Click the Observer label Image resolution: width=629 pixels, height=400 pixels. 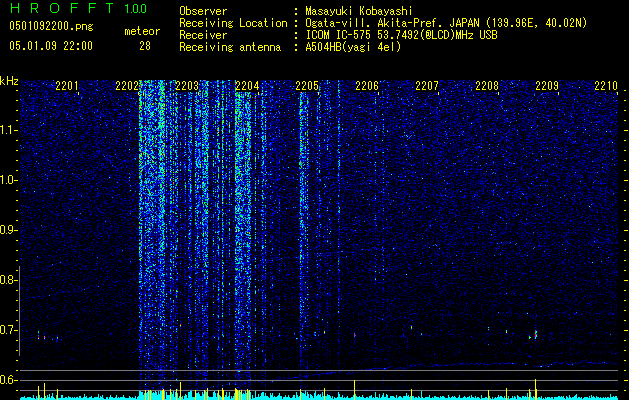(203, 11)
